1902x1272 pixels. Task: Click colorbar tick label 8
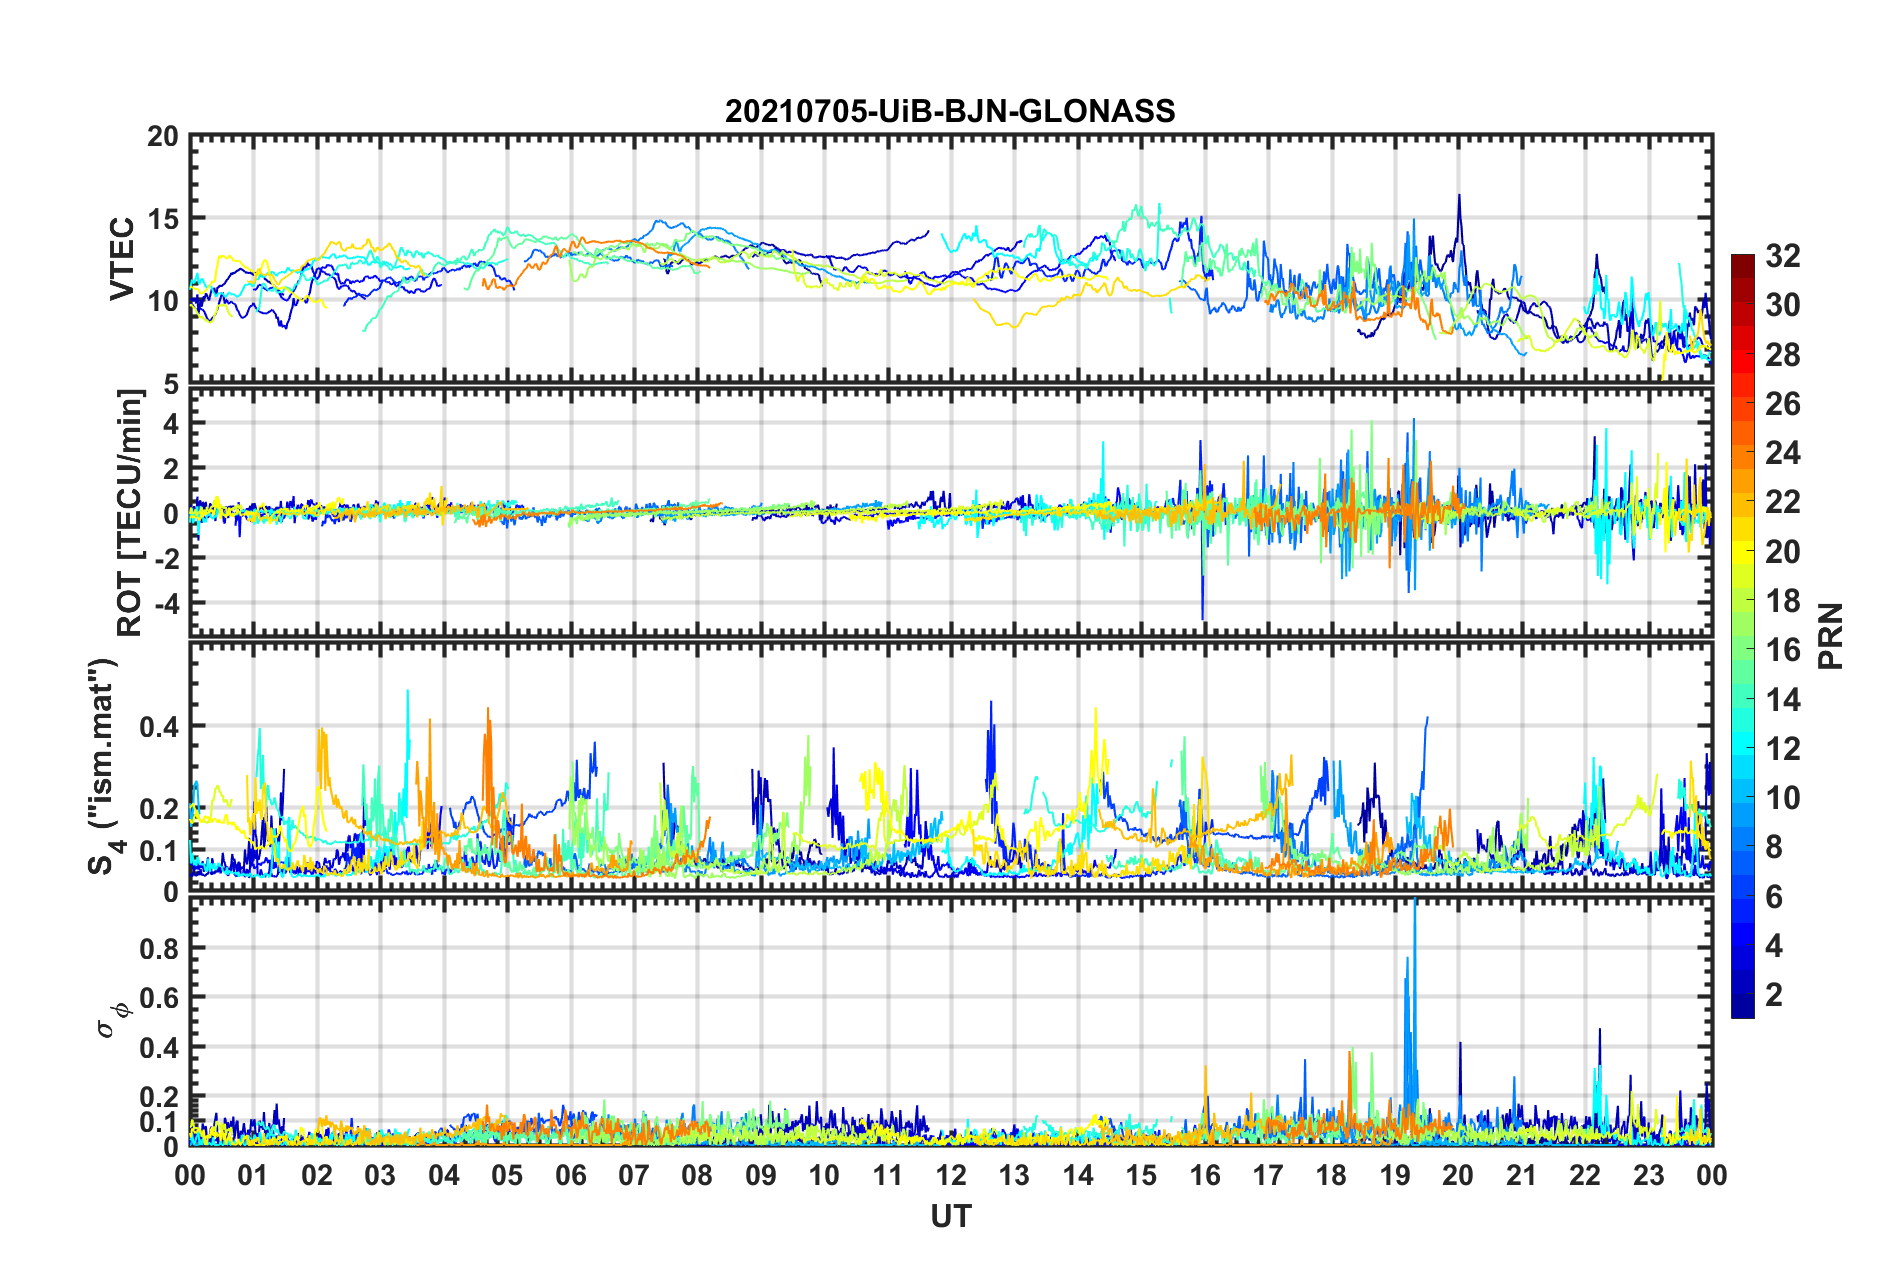point(1774,847)
